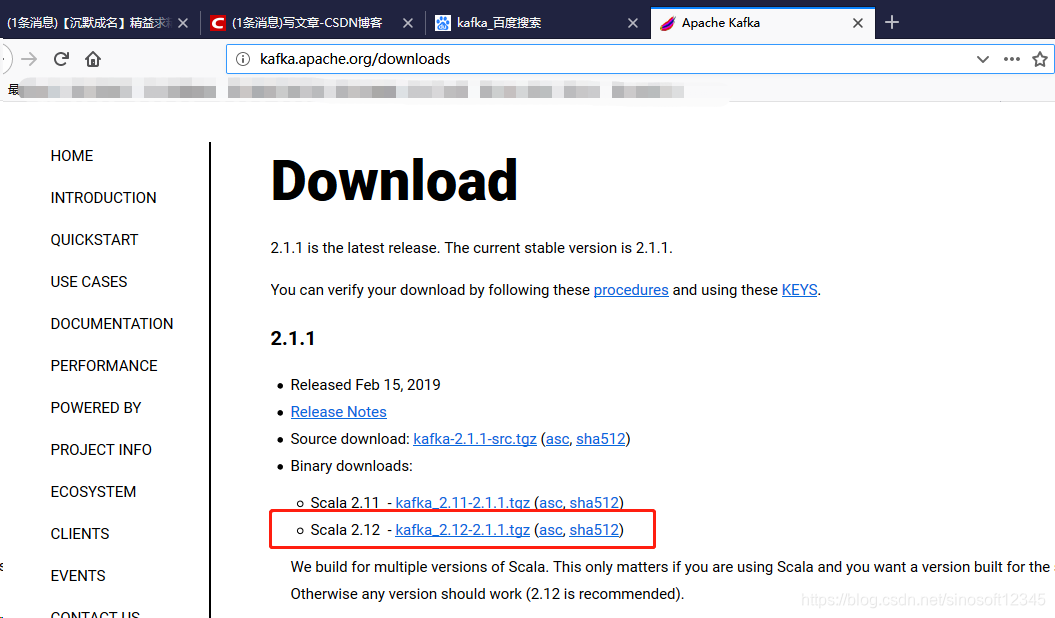Open asc link for Scala 2.12

click(x=550, y=531)
